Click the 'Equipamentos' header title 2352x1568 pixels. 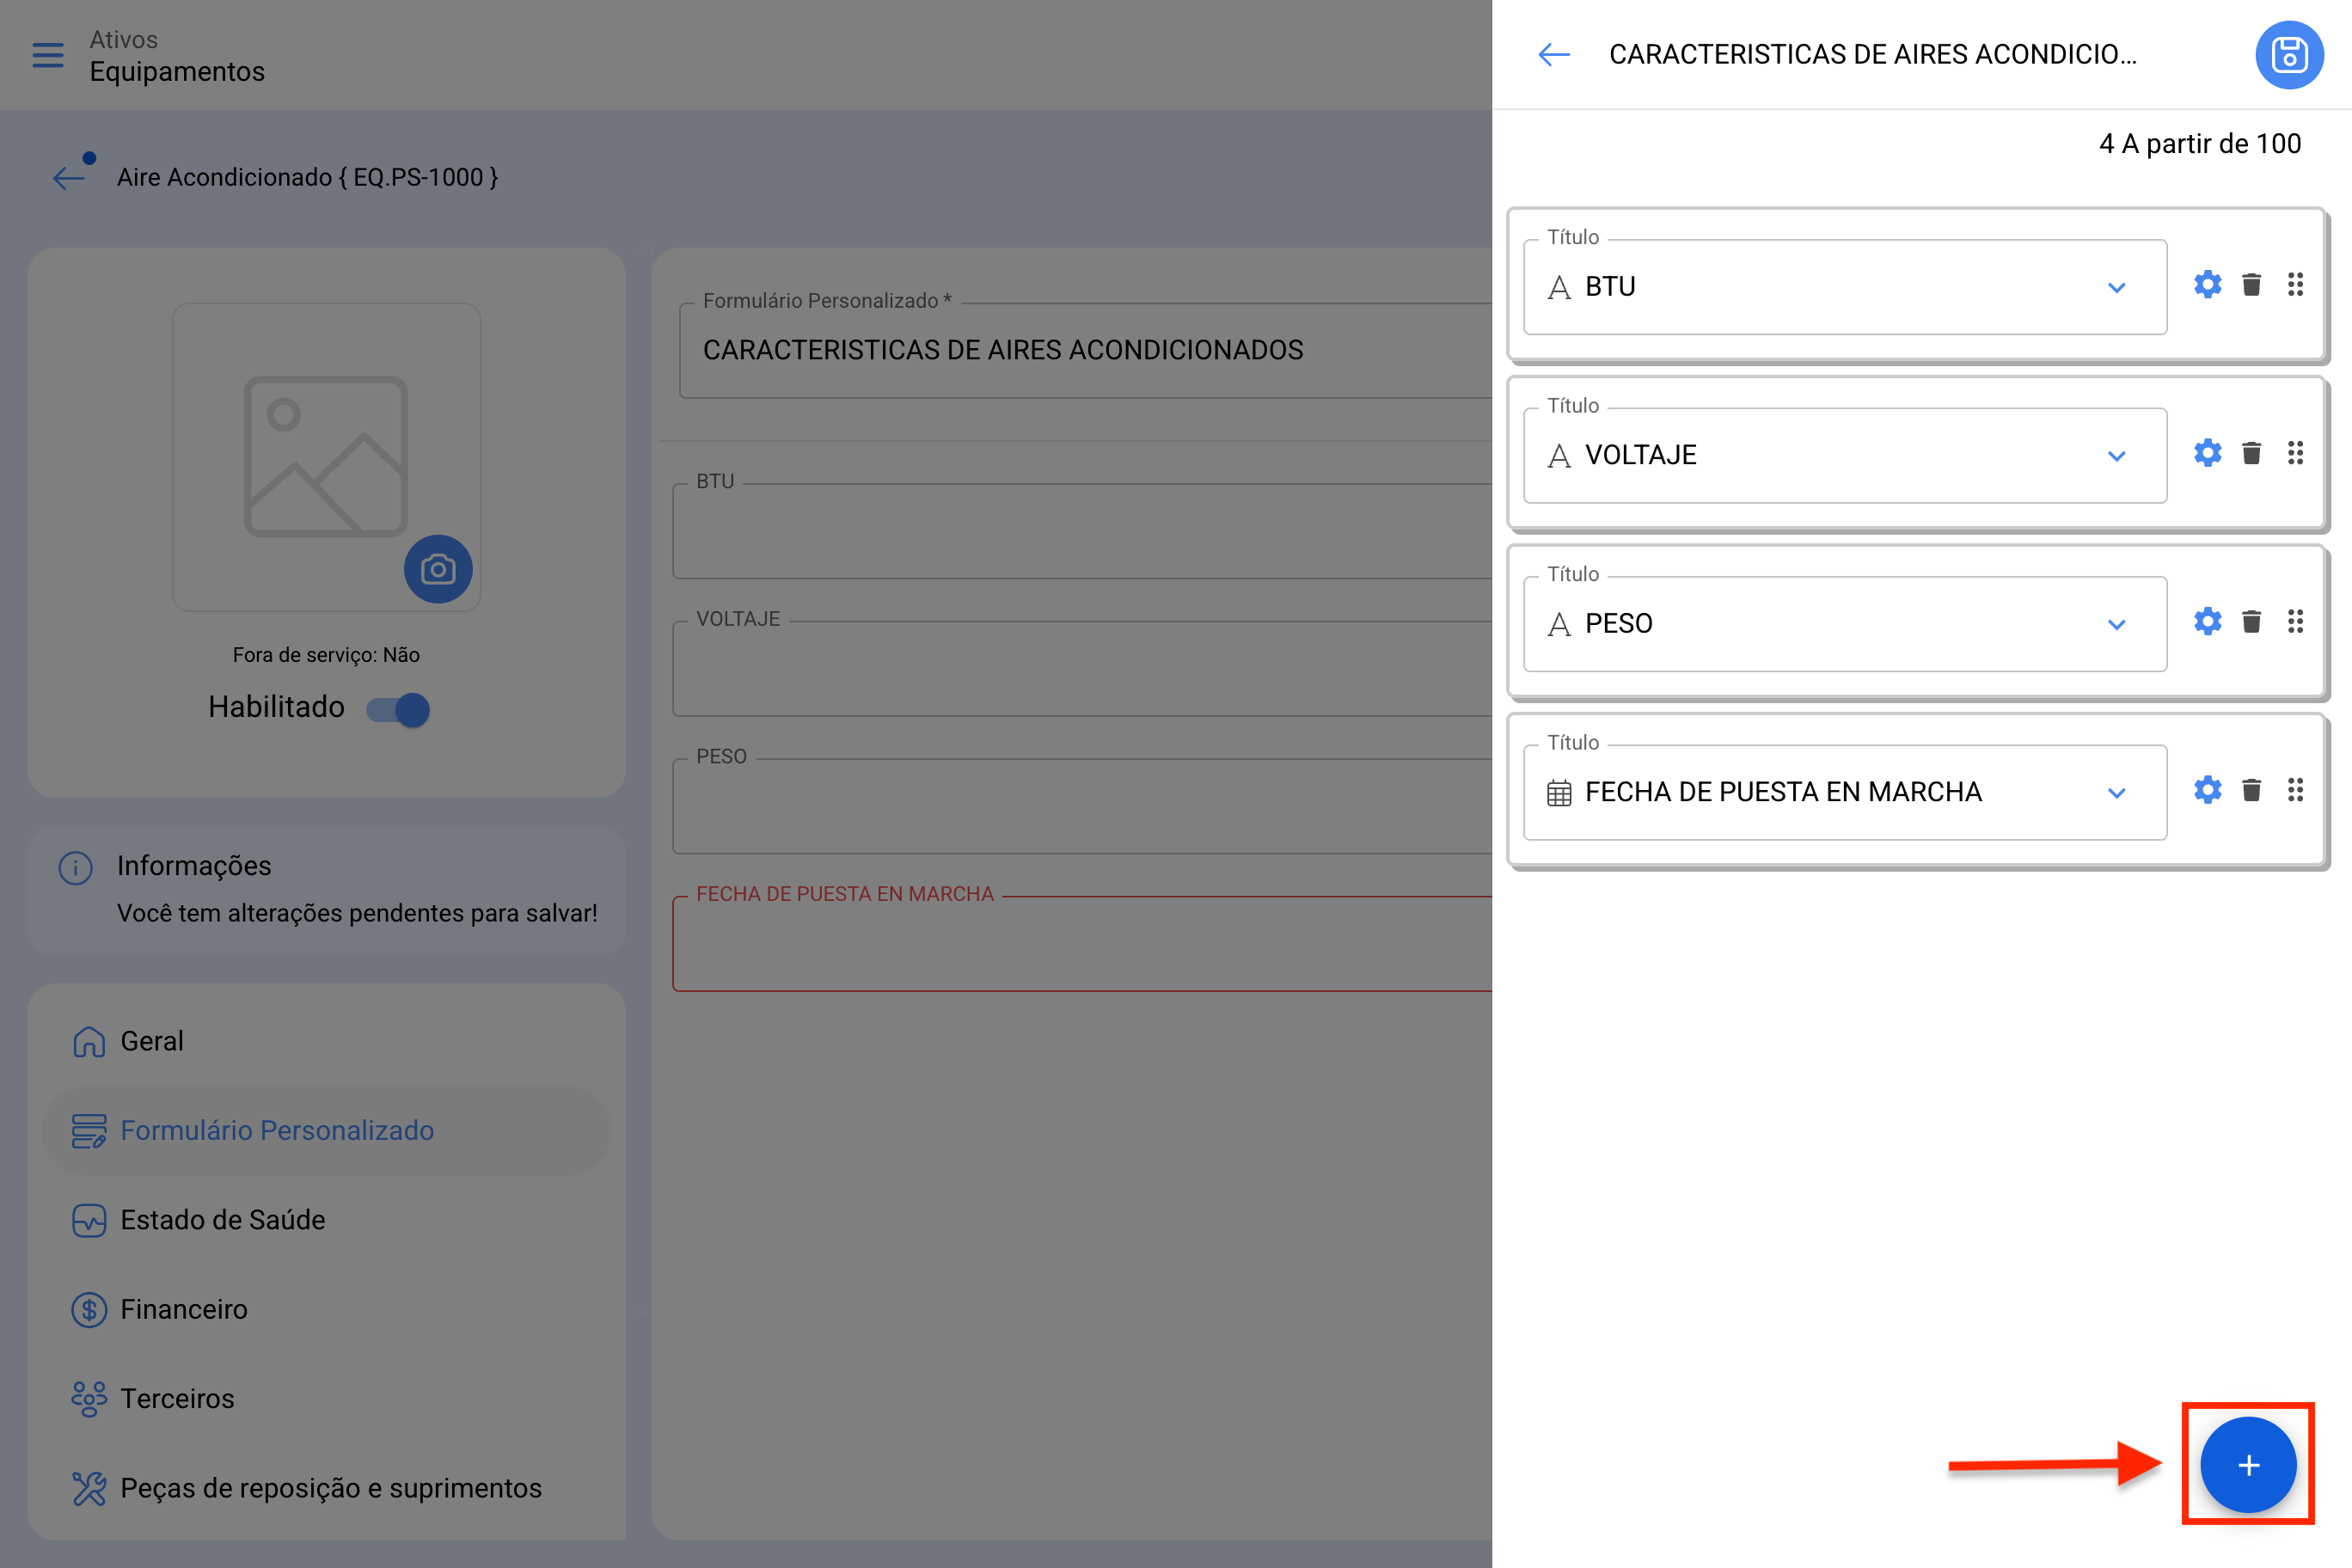point(177,72)
